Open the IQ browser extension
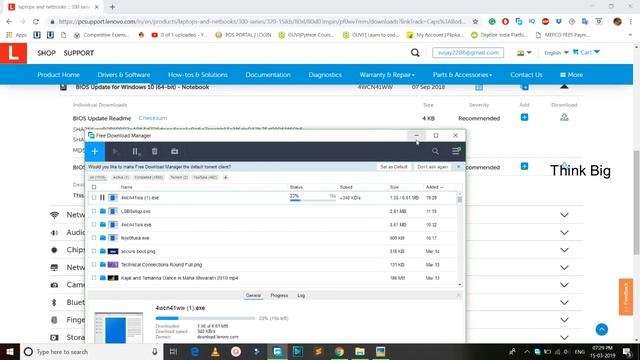The width and height of the screenshot is (640, 360). click(x=532, y=21)
